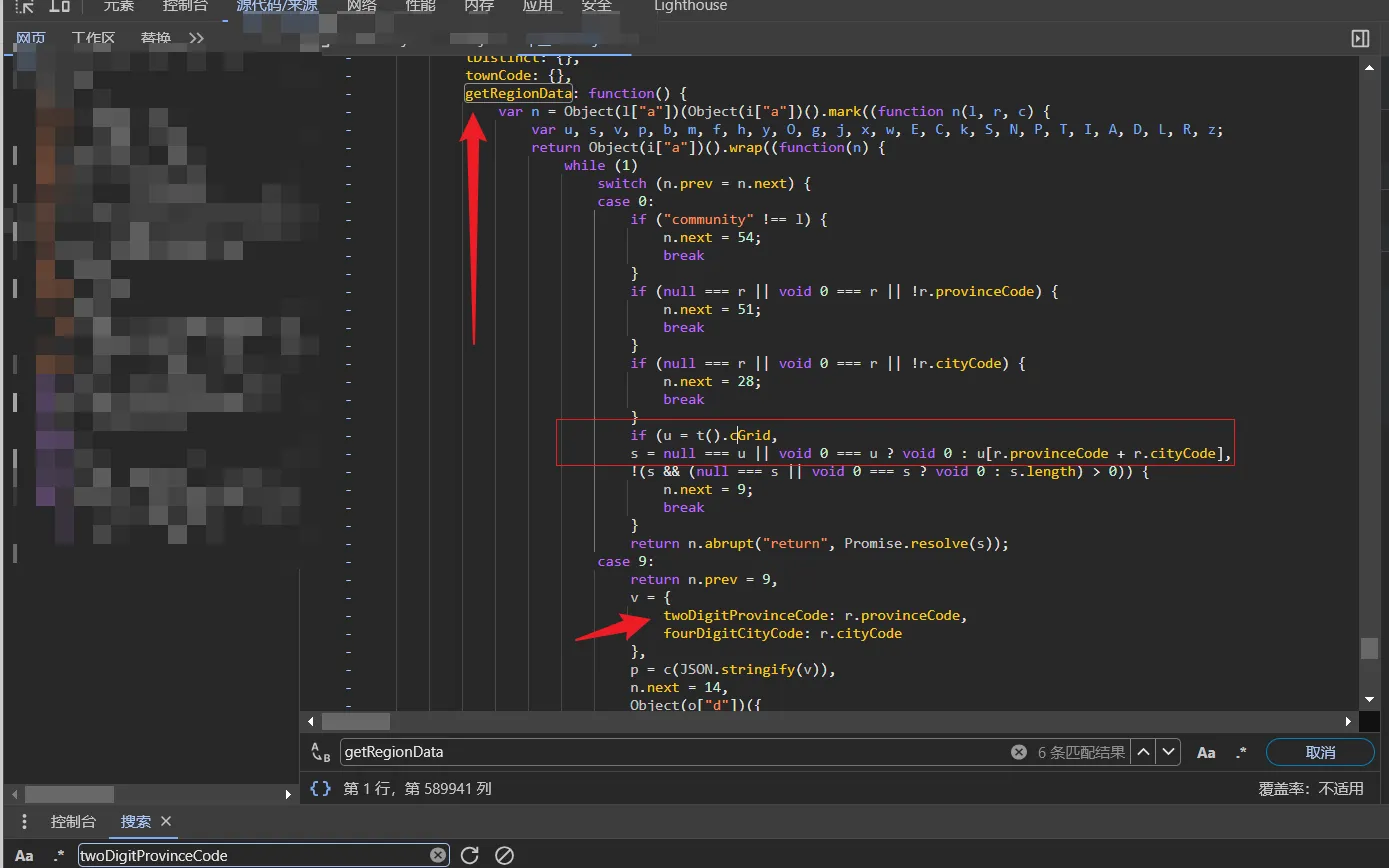
Task: Toggle the sidebar panel icon at top right
Action: tap(1359, 38)
